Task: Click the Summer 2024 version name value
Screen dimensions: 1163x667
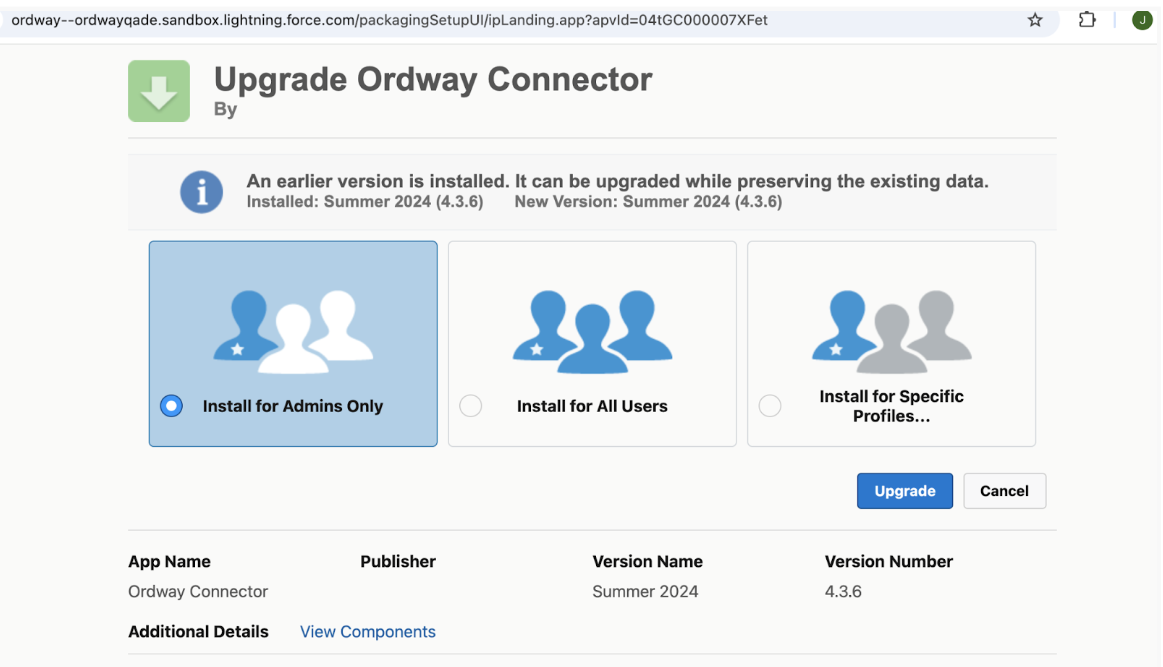Action: coord(645,591)
